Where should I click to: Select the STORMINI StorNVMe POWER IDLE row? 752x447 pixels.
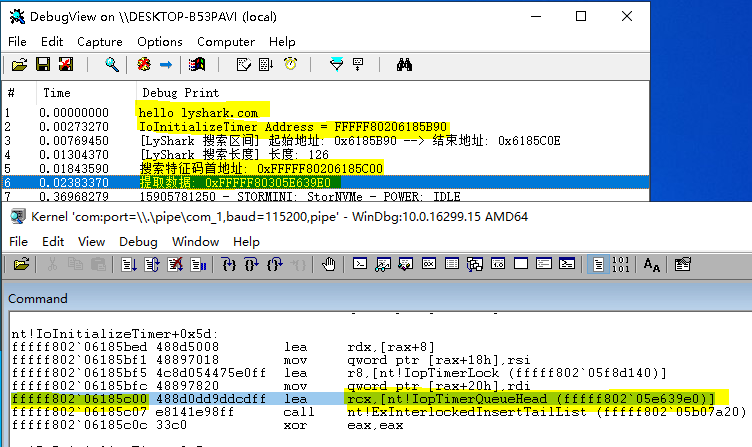(x=326, y=196)
